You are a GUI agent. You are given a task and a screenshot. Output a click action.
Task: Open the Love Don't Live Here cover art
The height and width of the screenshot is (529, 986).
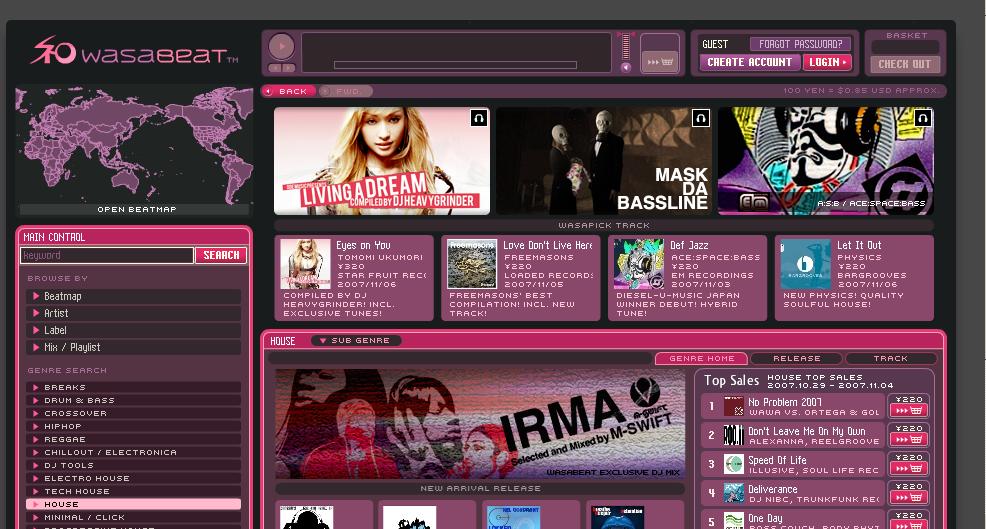pyautogui.click(x=472, y=264)
